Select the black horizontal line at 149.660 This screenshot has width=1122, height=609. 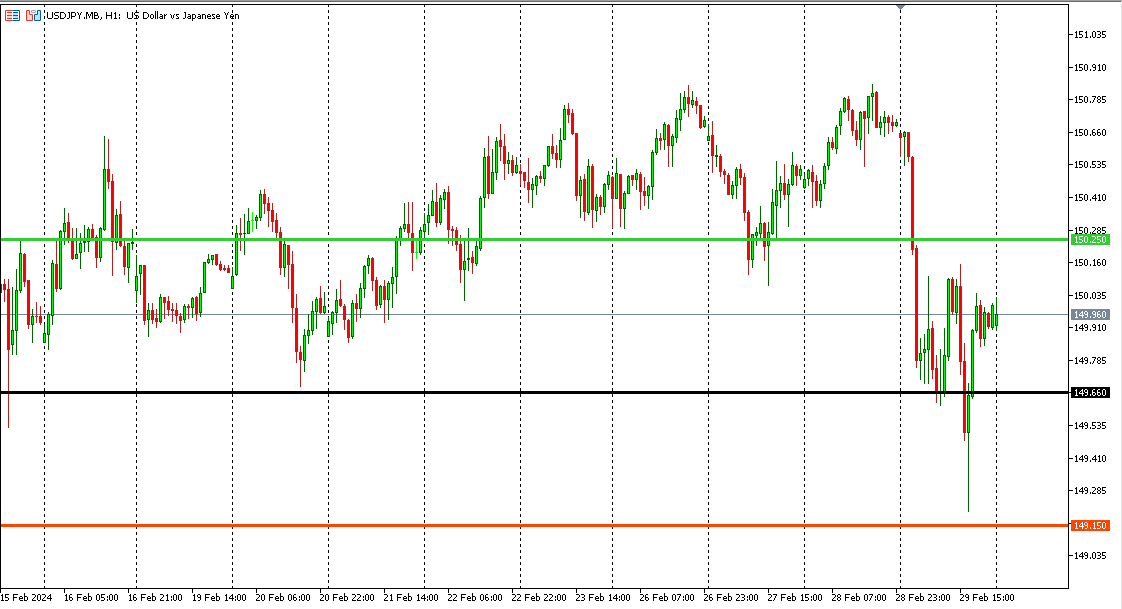(x=534, y=392)
